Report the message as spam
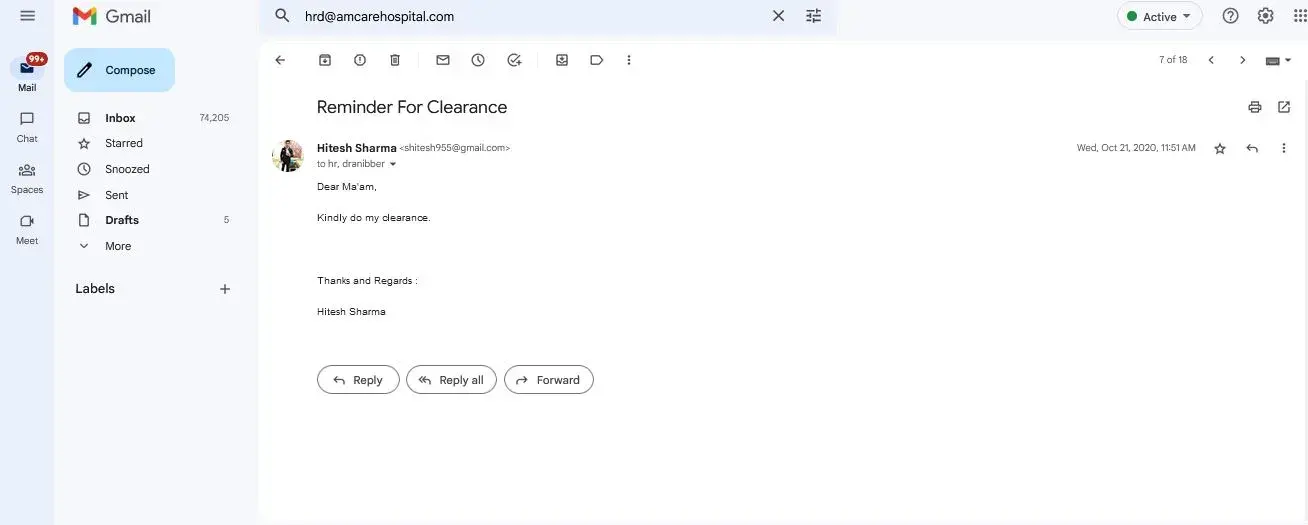Screen dimensions: 1308x525 [360, 60]
